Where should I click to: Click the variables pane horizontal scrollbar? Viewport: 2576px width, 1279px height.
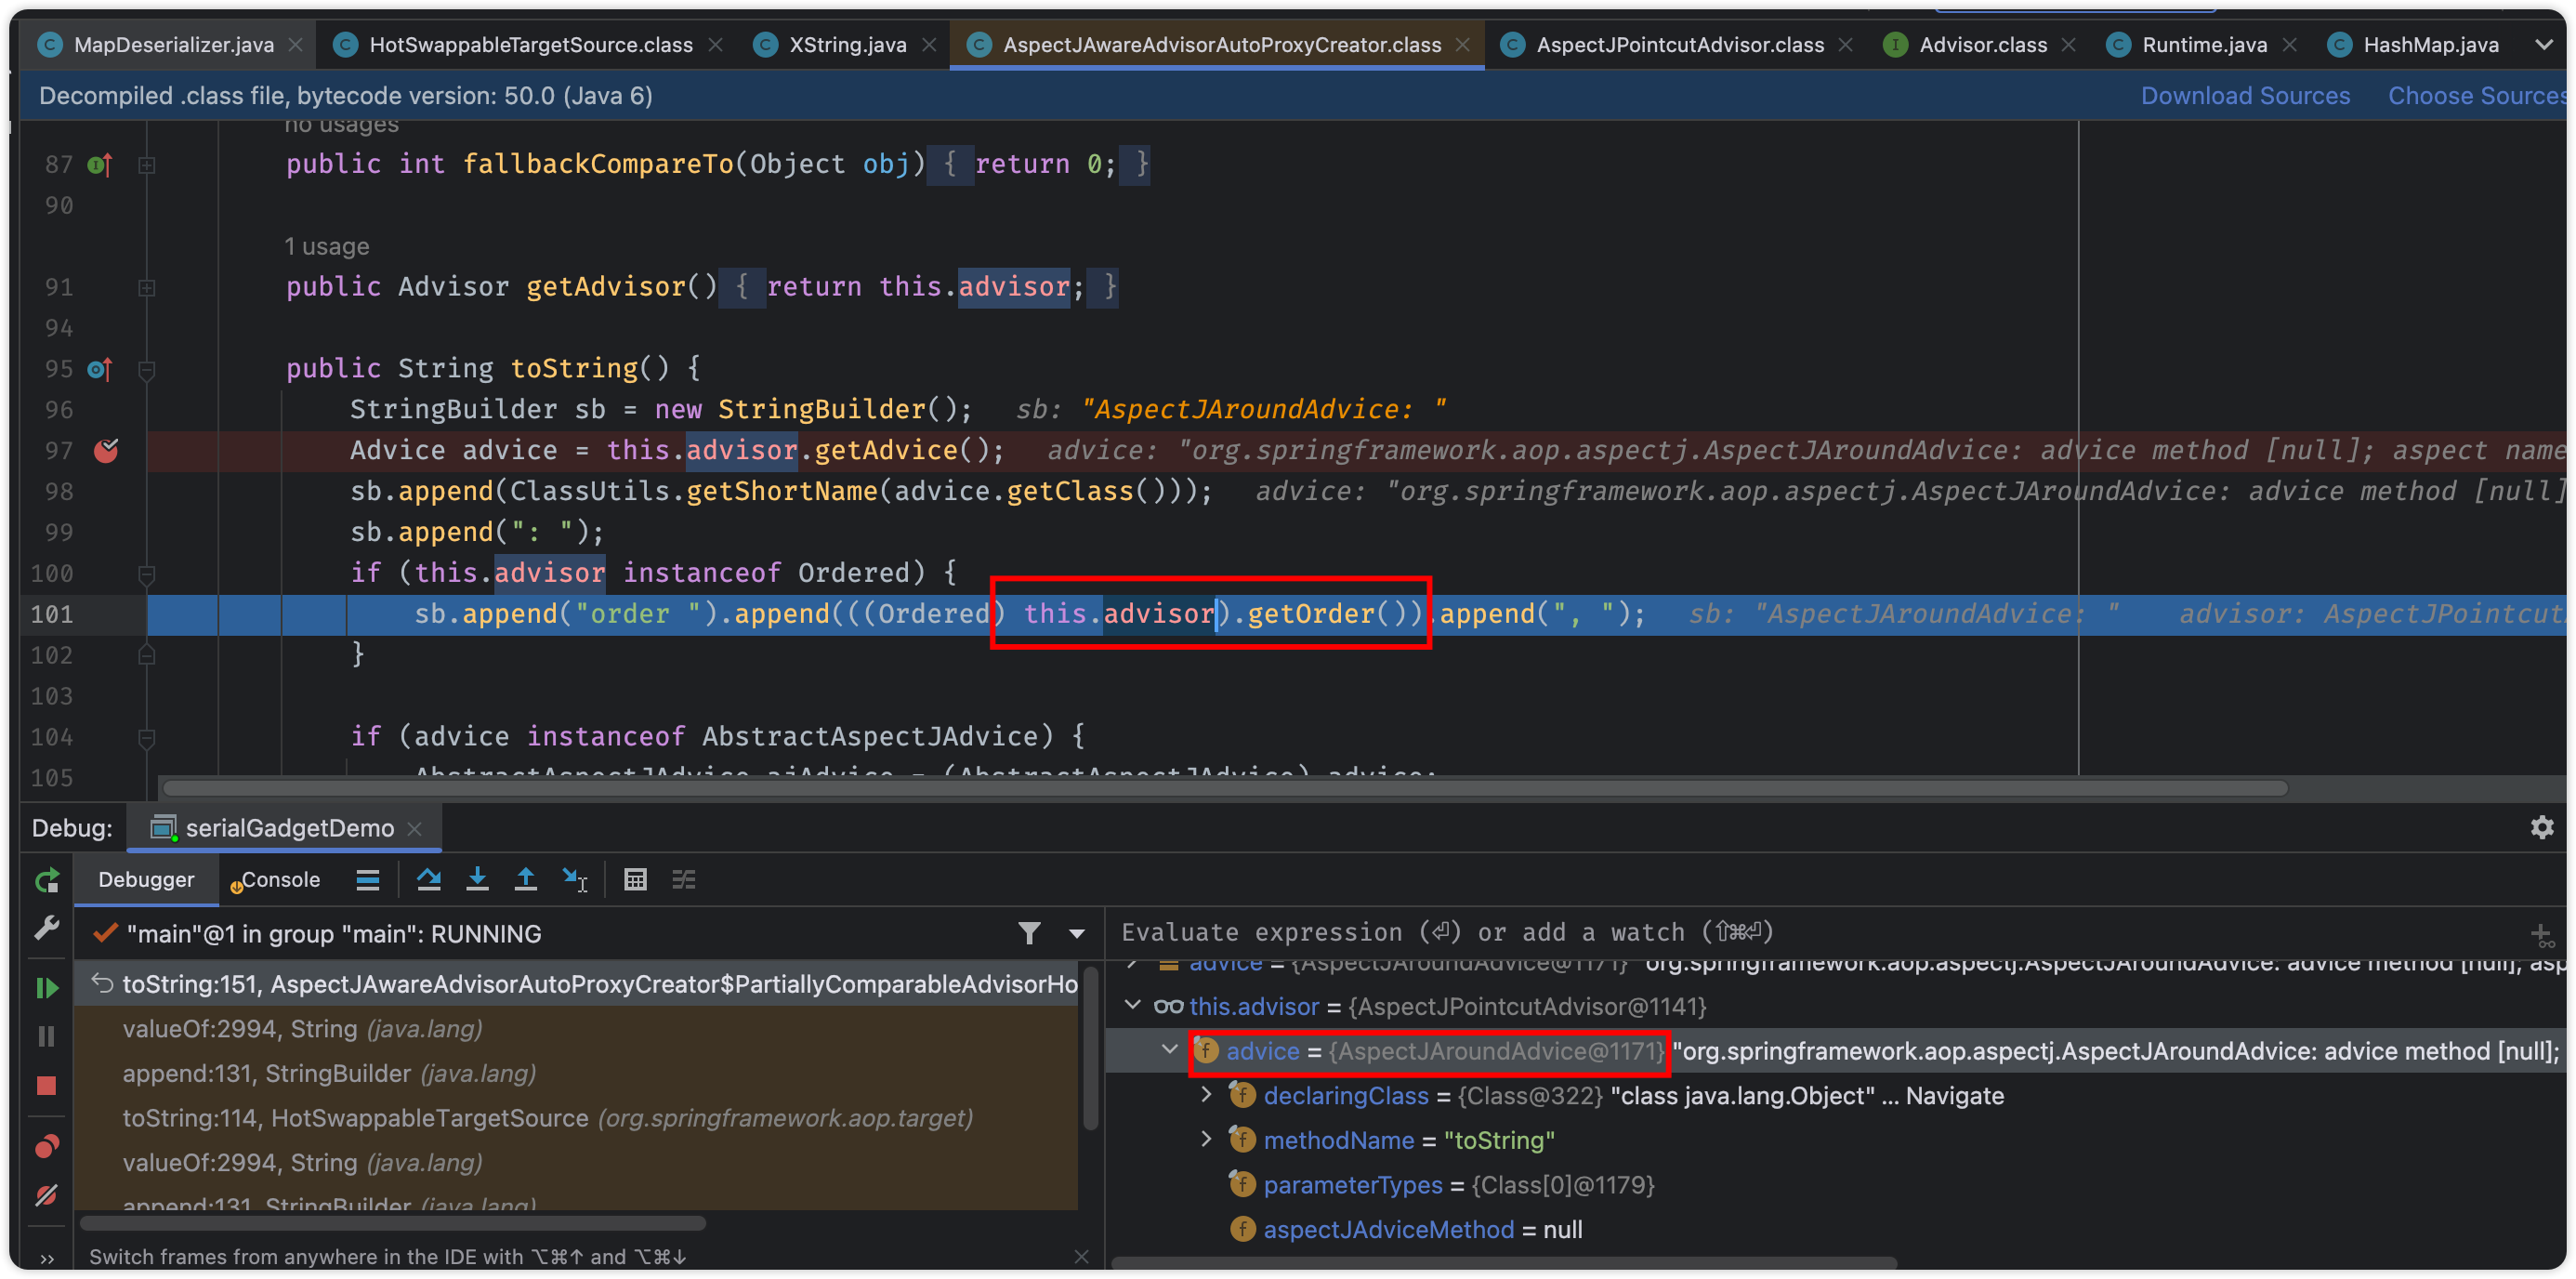tap(1504, 1264)
